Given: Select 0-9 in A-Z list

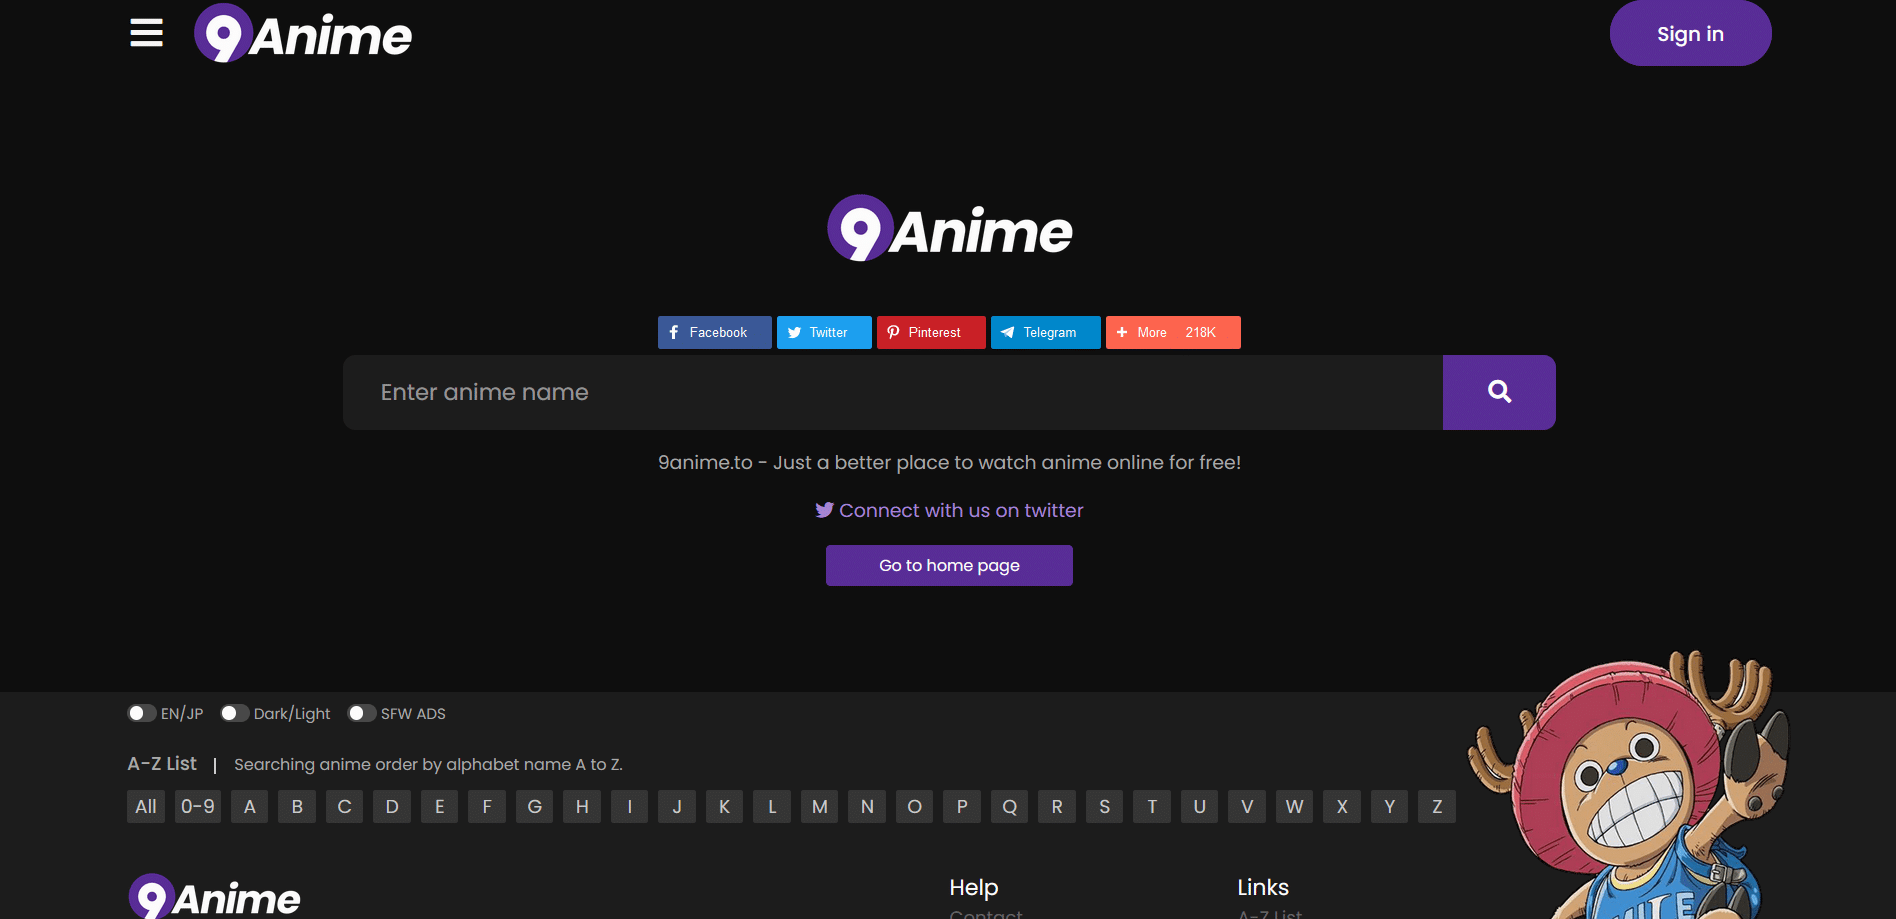Looking at the screenshot, I should tap(198, 806).
